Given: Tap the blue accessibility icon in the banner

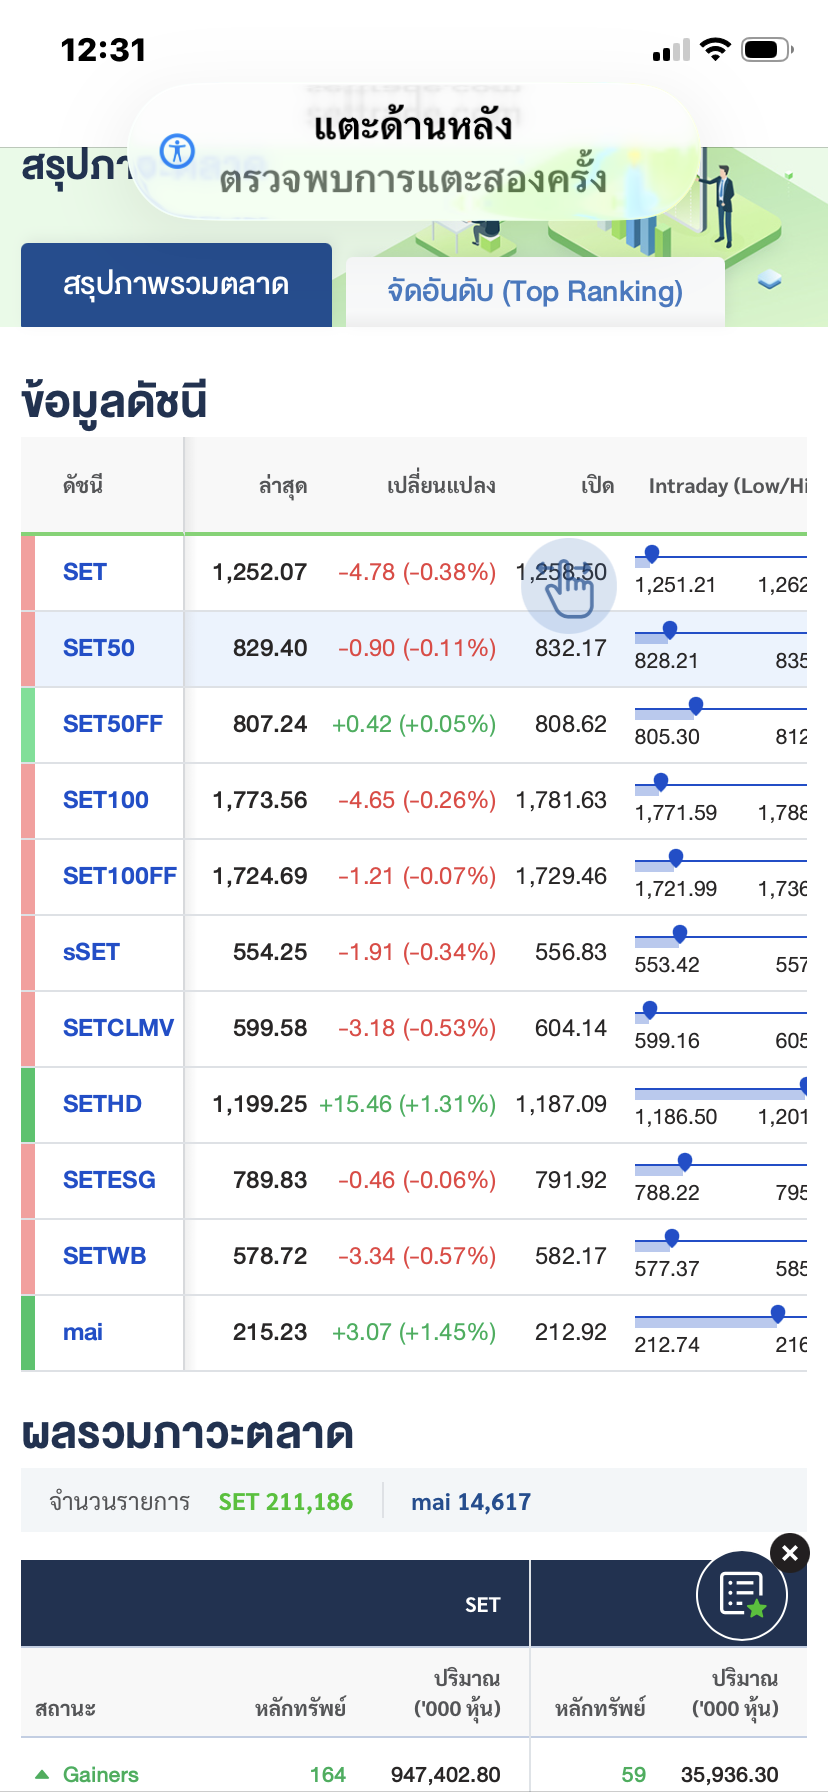Looking at the screenshot, I should tap(178, 151).
